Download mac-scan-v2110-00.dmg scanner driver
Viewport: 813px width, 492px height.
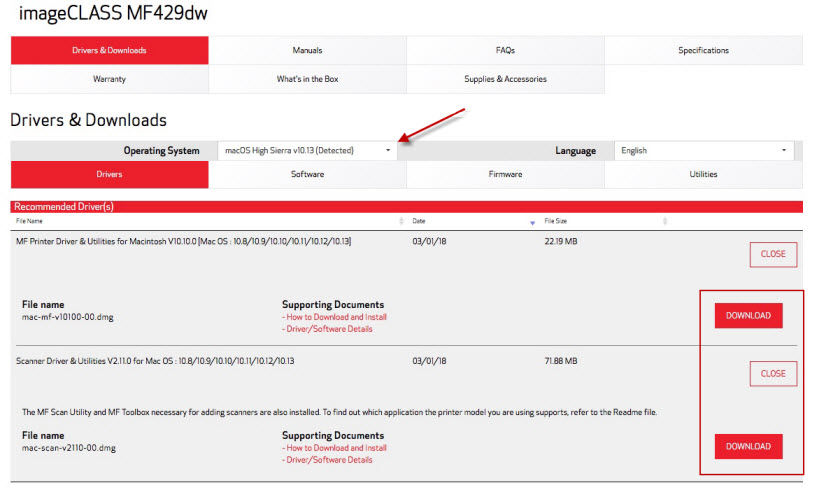(x=748, y=446)
